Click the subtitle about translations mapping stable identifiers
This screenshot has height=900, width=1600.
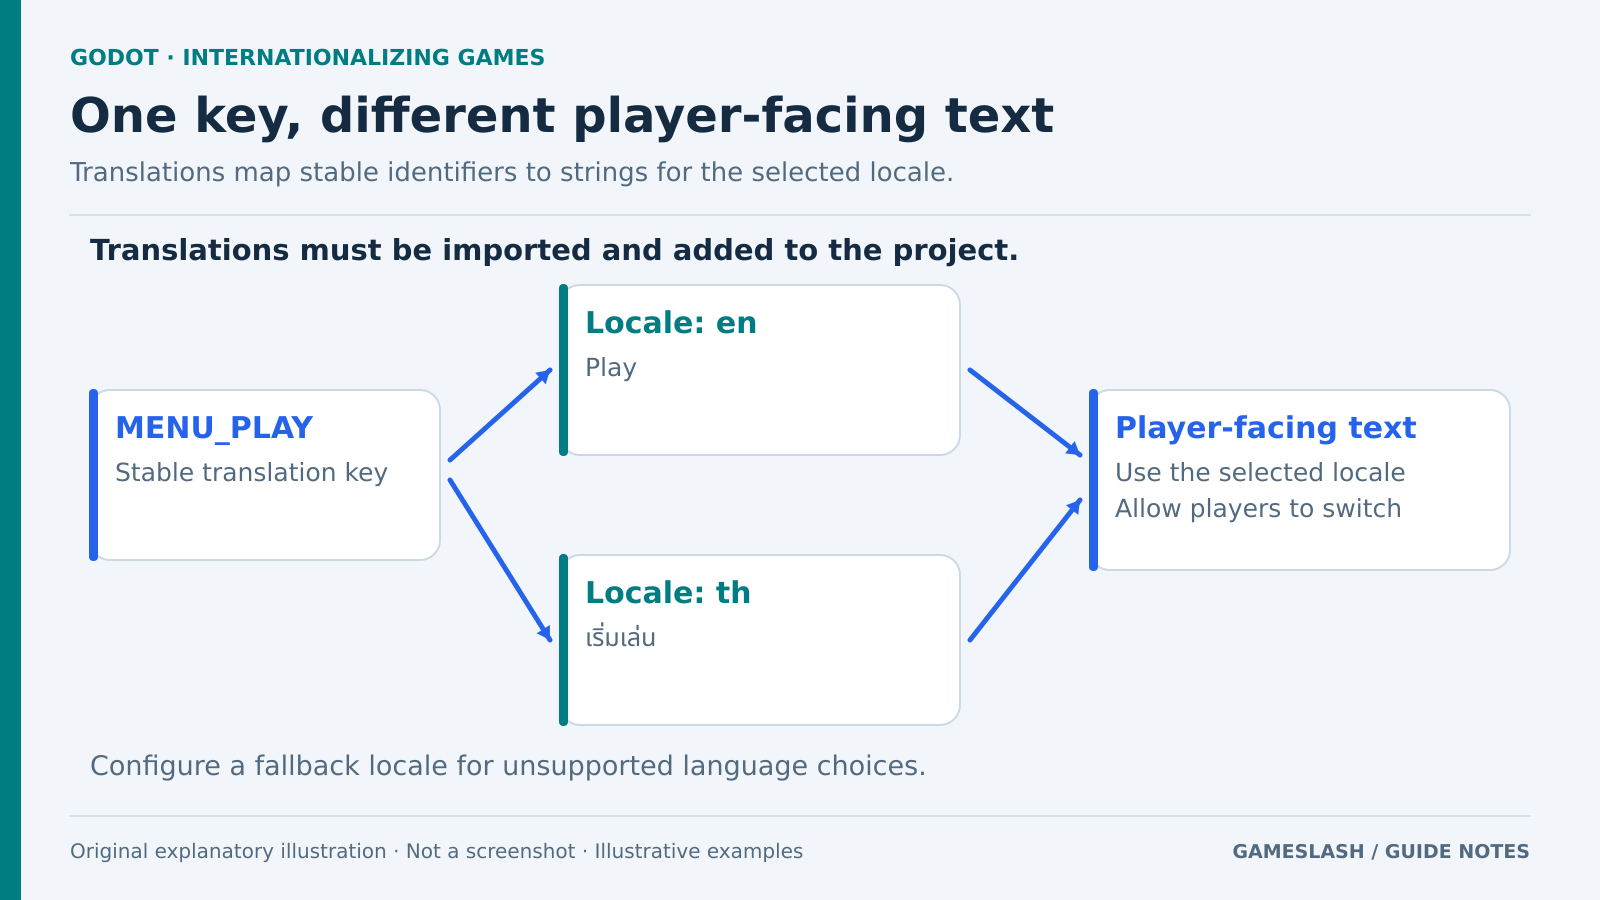pyautogui.click(x=512, y=172)
